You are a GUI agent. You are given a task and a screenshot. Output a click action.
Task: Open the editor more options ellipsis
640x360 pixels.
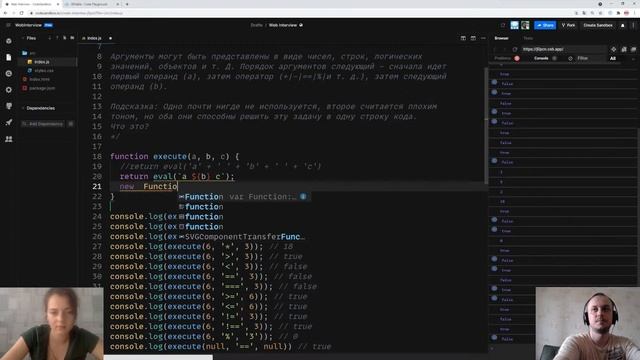pos(483,38)
